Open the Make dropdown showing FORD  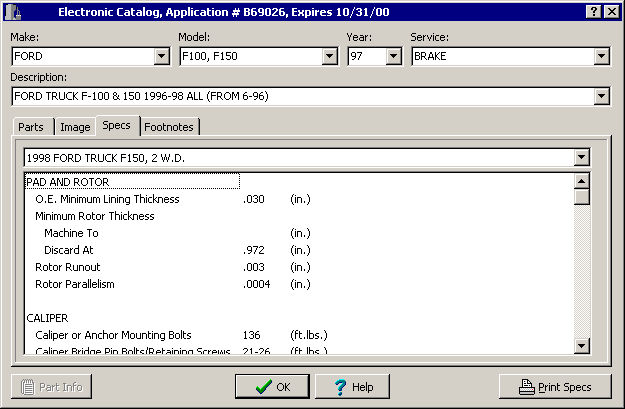coord(162,57)
